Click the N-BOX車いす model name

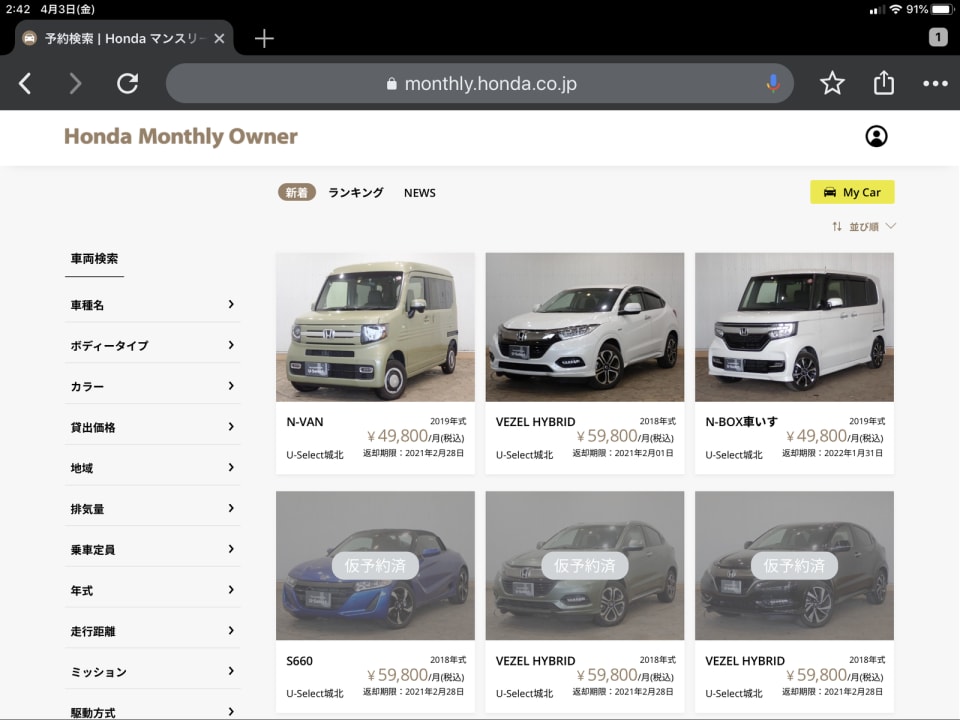(x=741, y=422)
